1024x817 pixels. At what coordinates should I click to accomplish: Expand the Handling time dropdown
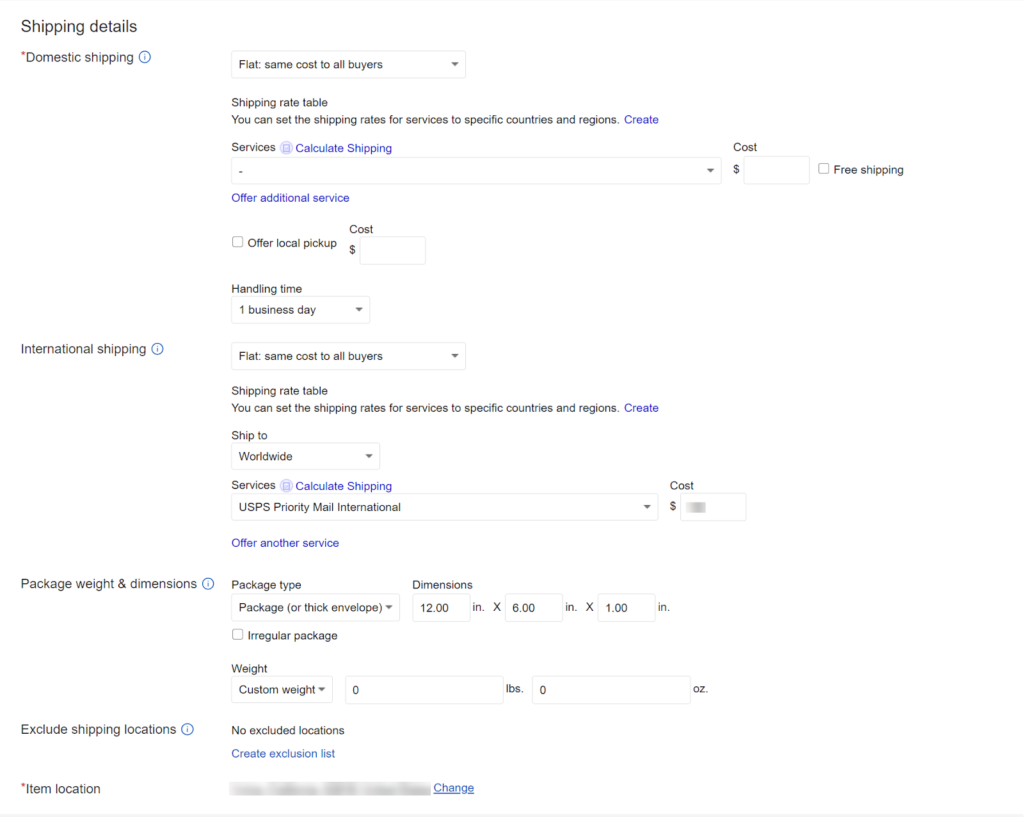pyautogui.click(x=300, y=310)
